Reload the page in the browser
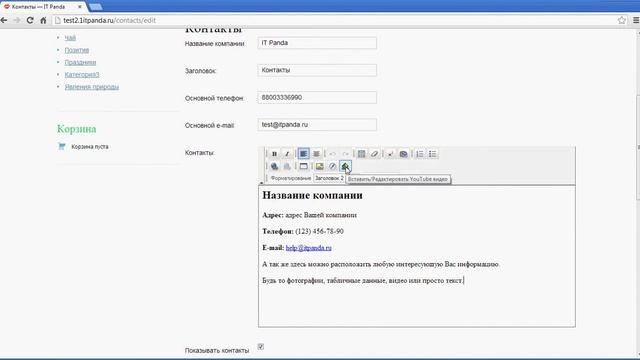This screenshot has height=360, width=640. pyautogui.click(x=30, y=20)
